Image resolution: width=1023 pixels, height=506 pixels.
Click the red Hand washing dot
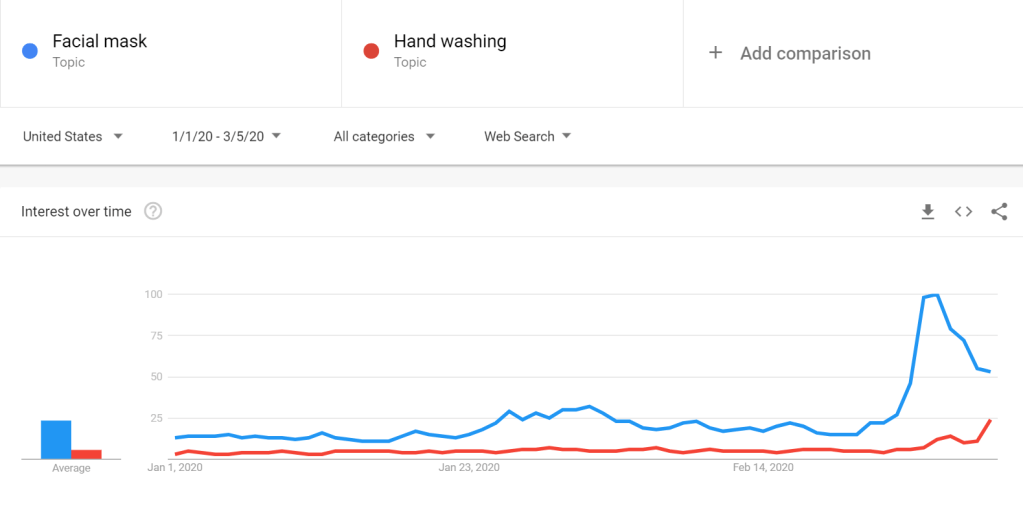371,51
